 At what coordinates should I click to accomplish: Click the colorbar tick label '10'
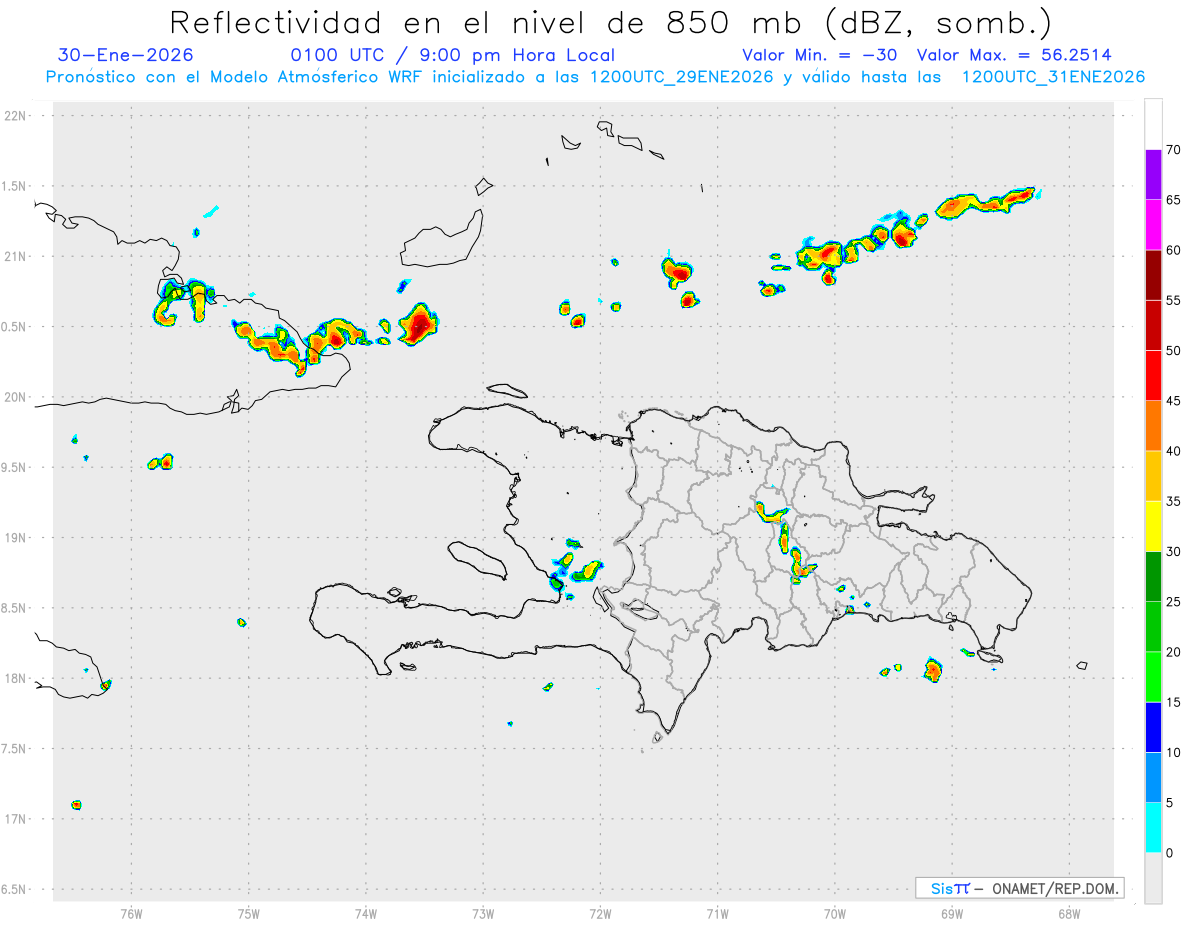(1173, 752)
